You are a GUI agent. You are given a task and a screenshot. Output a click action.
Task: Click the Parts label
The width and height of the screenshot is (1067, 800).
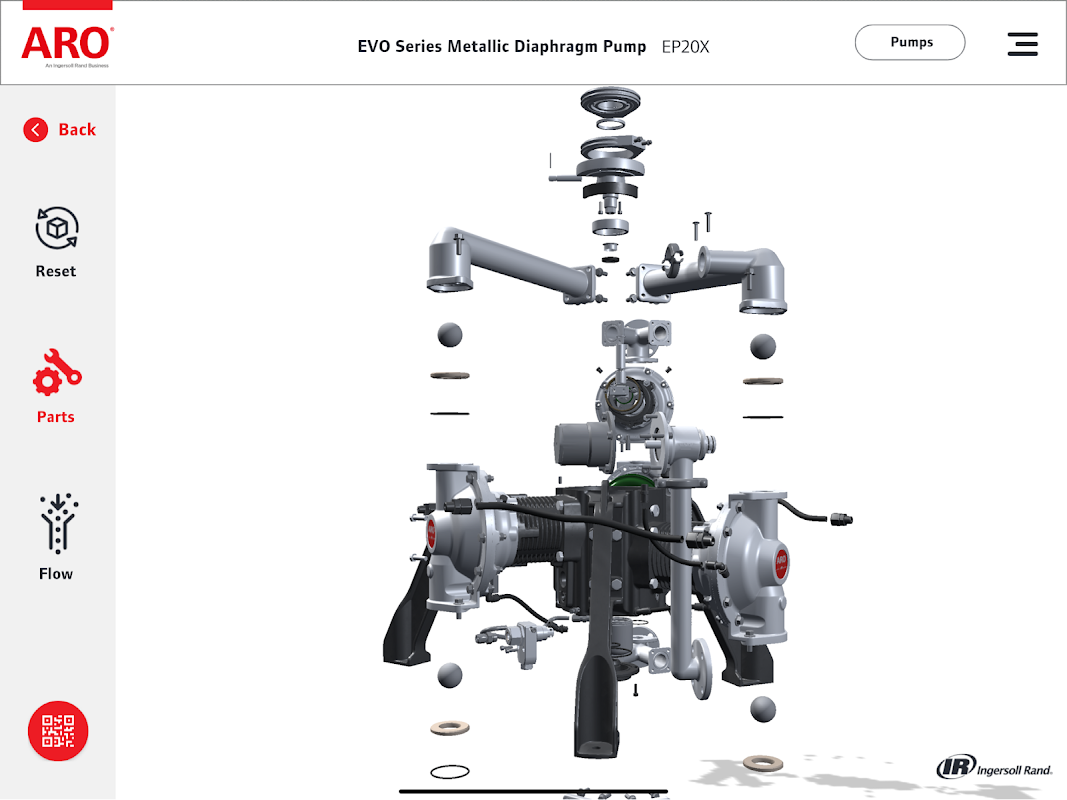coord(56,416)
